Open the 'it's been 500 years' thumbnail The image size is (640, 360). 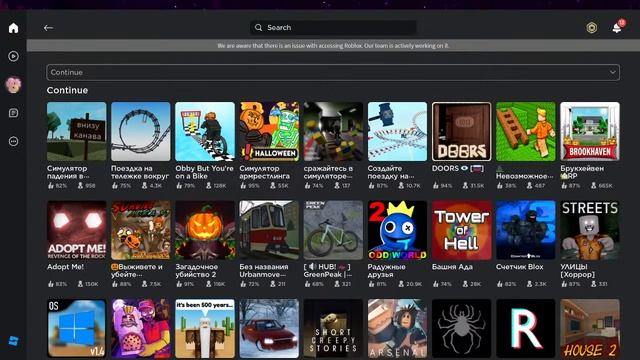click(205, 329)
